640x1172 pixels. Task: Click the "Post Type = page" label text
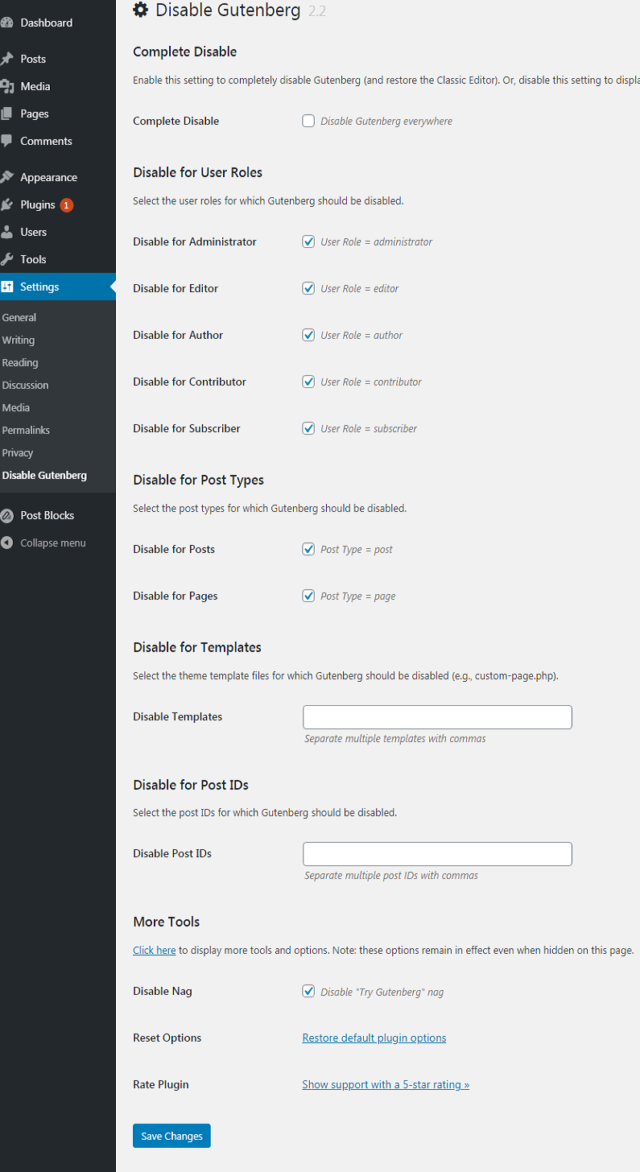point(358,596)
